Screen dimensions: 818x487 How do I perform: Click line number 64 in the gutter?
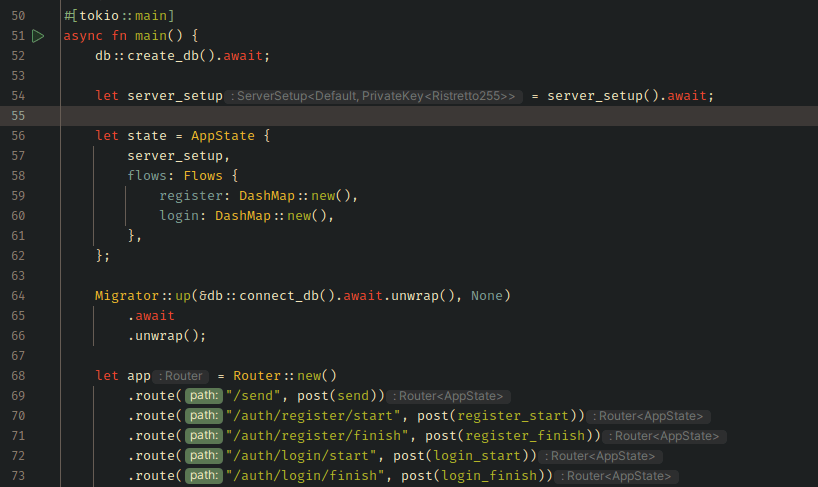(x=18, y=296)
